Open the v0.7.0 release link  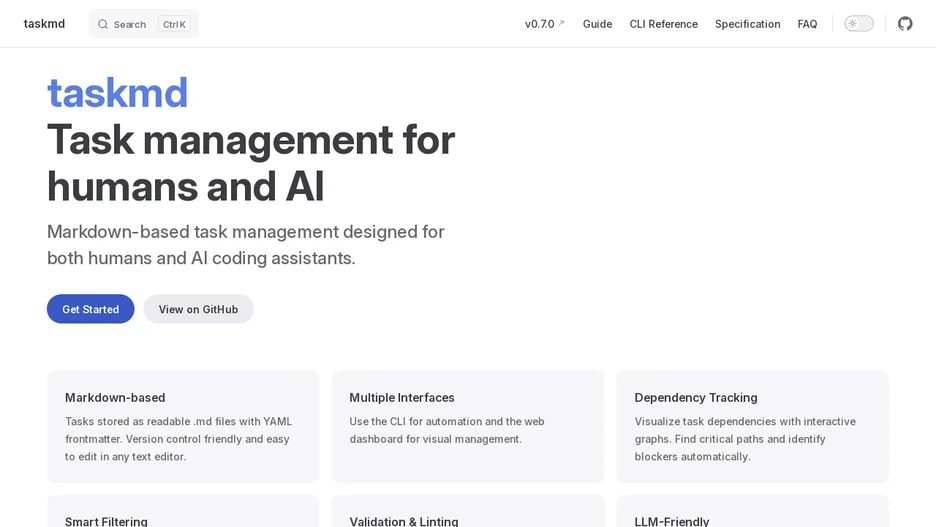point(544,24)
